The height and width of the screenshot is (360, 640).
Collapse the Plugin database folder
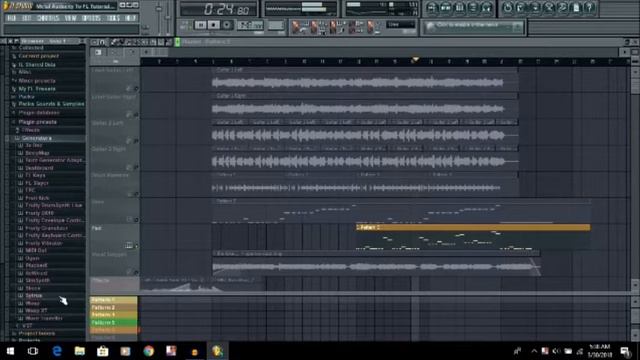tap(39, 113)
